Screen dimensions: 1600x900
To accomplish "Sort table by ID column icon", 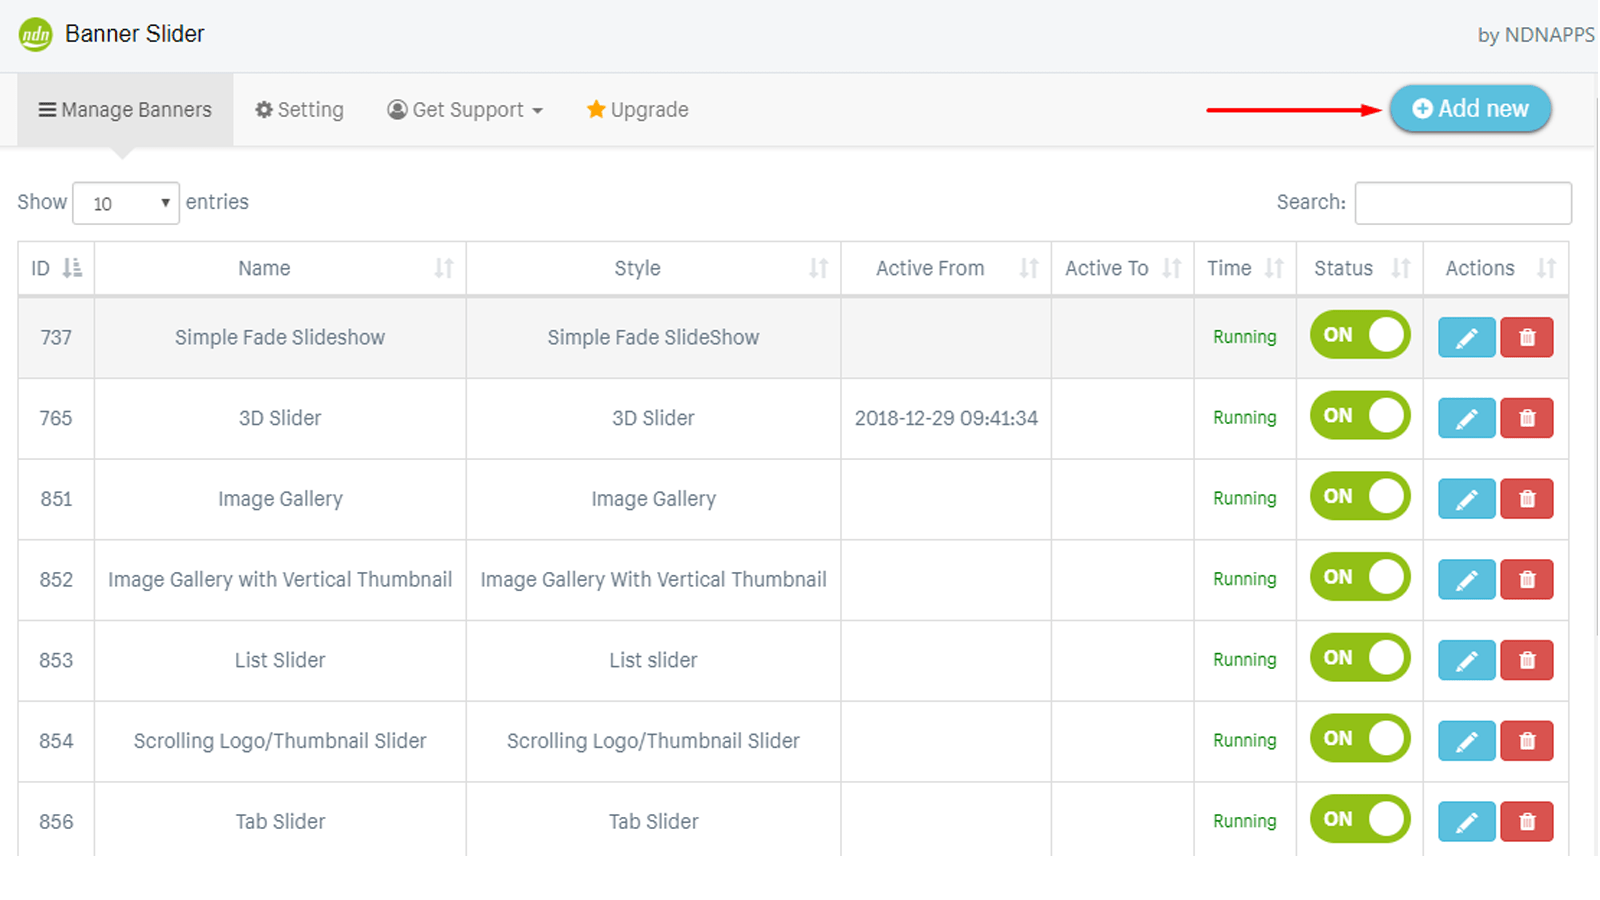I will pyautogui.click(x=72, y=268).
